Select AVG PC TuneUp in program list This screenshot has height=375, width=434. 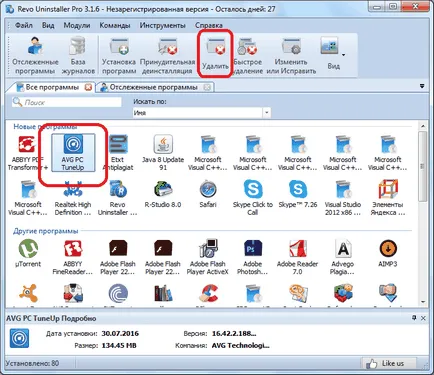tap(73, 153)
